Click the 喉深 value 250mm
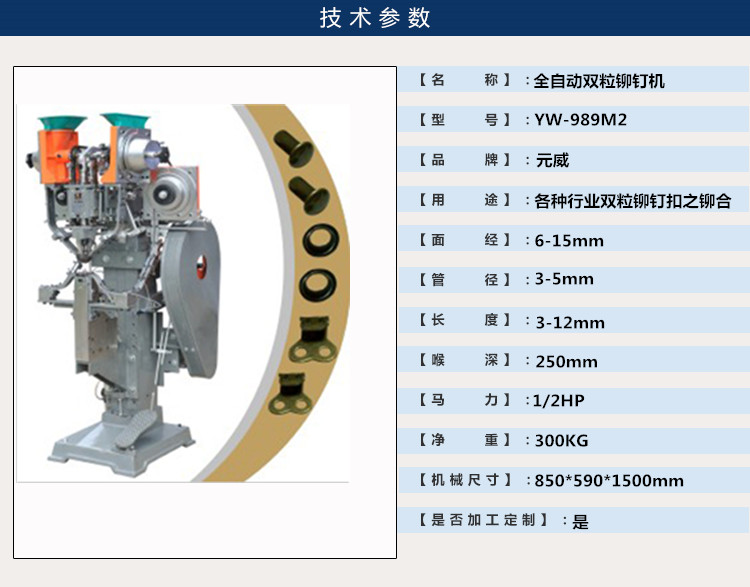750x587 pixels. (567, 362)
